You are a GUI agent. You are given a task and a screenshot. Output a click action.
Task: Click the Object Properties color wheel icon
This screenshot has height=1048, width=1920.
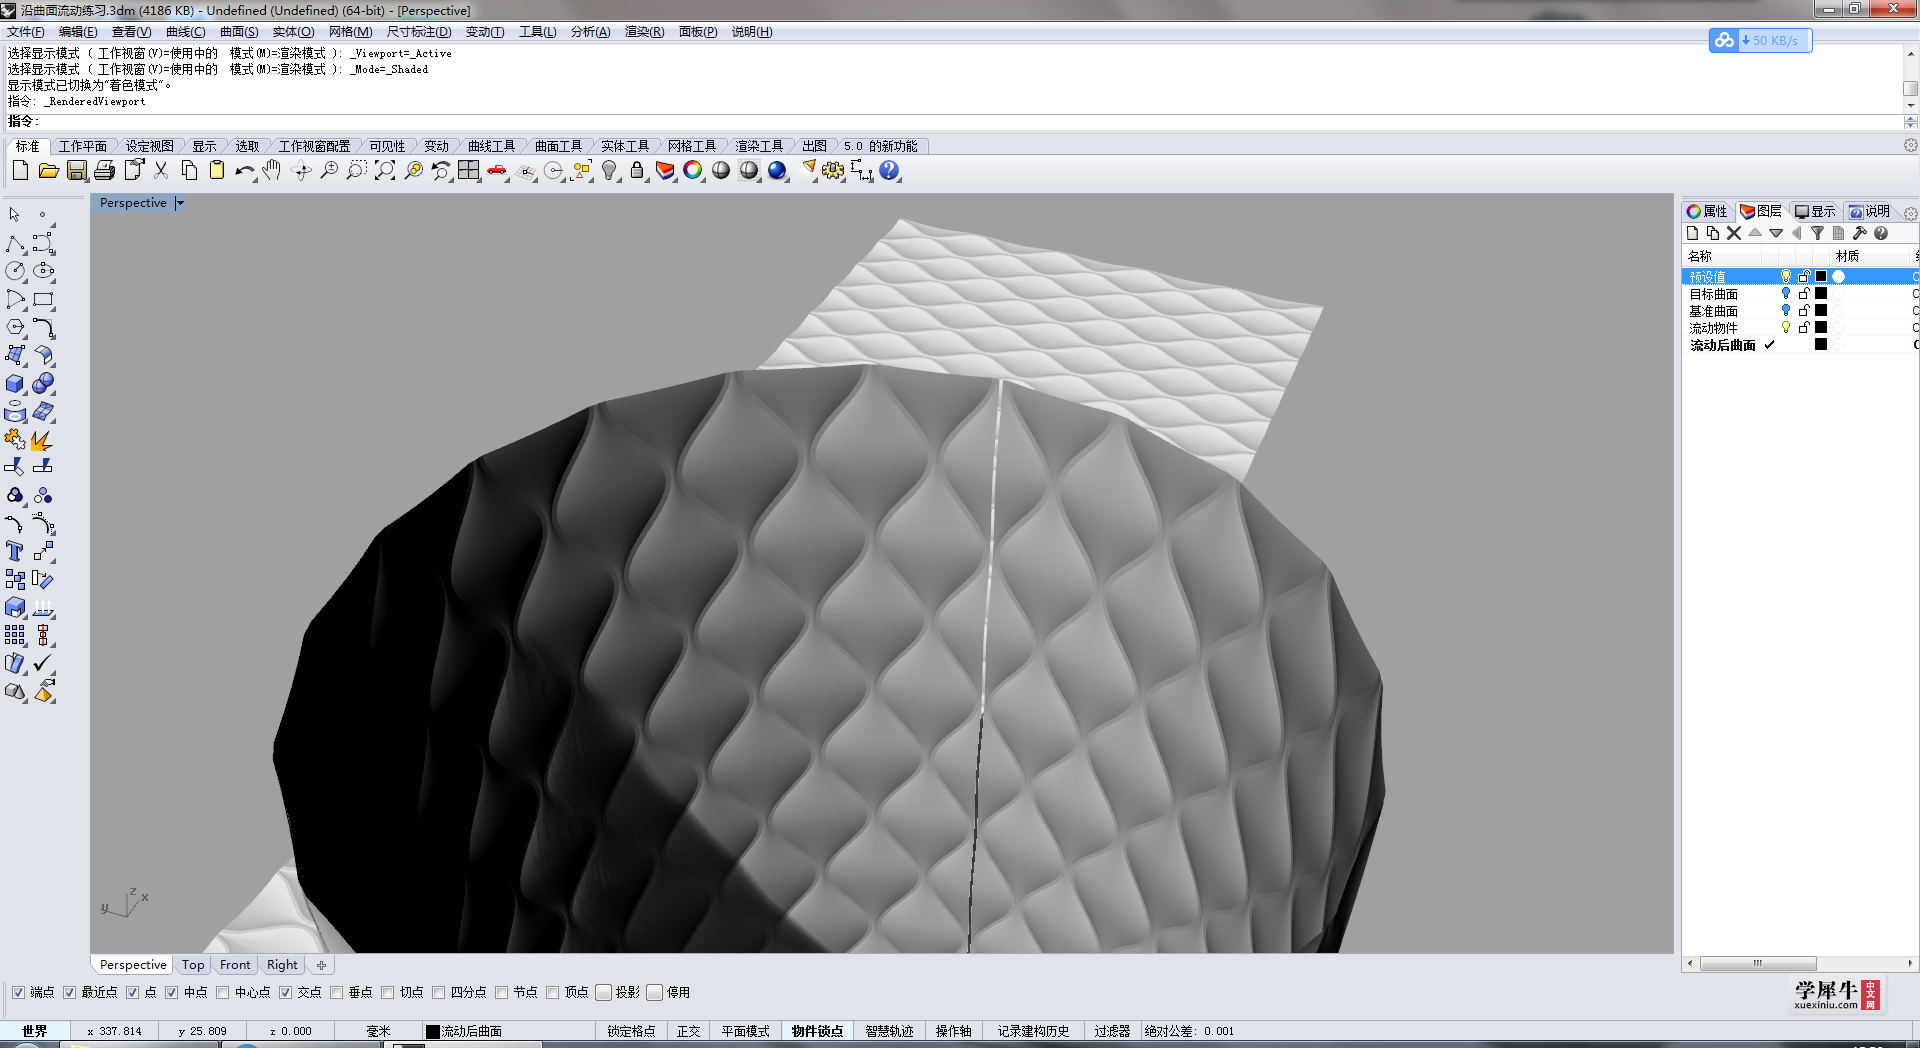coord(692,171)
